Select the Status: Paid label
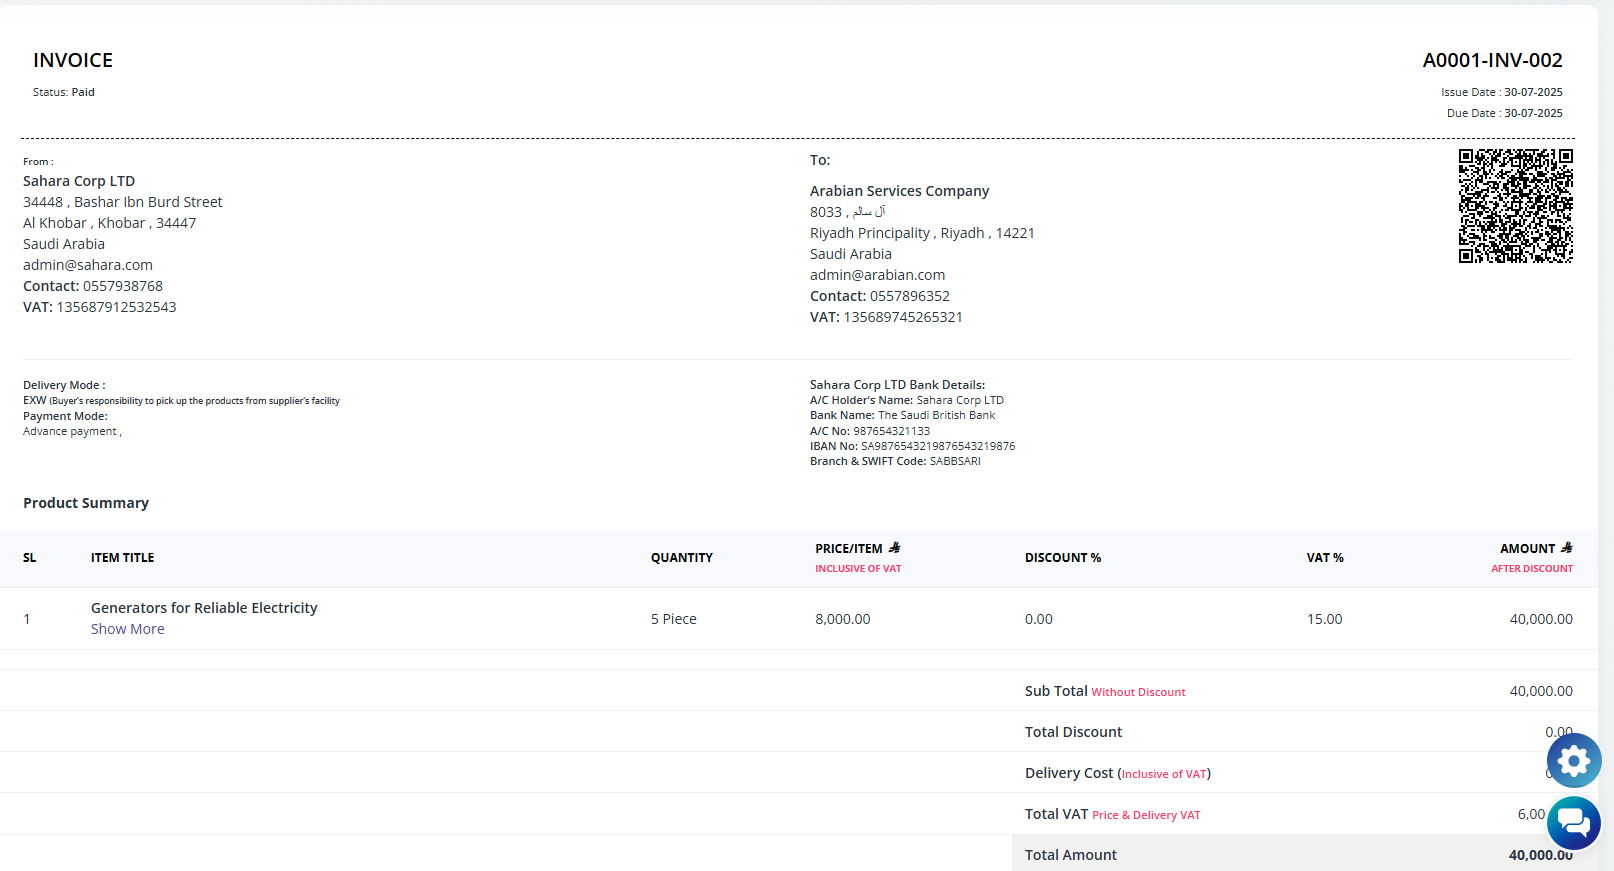Screen dimensions: 1614x871 coord(64,92)
